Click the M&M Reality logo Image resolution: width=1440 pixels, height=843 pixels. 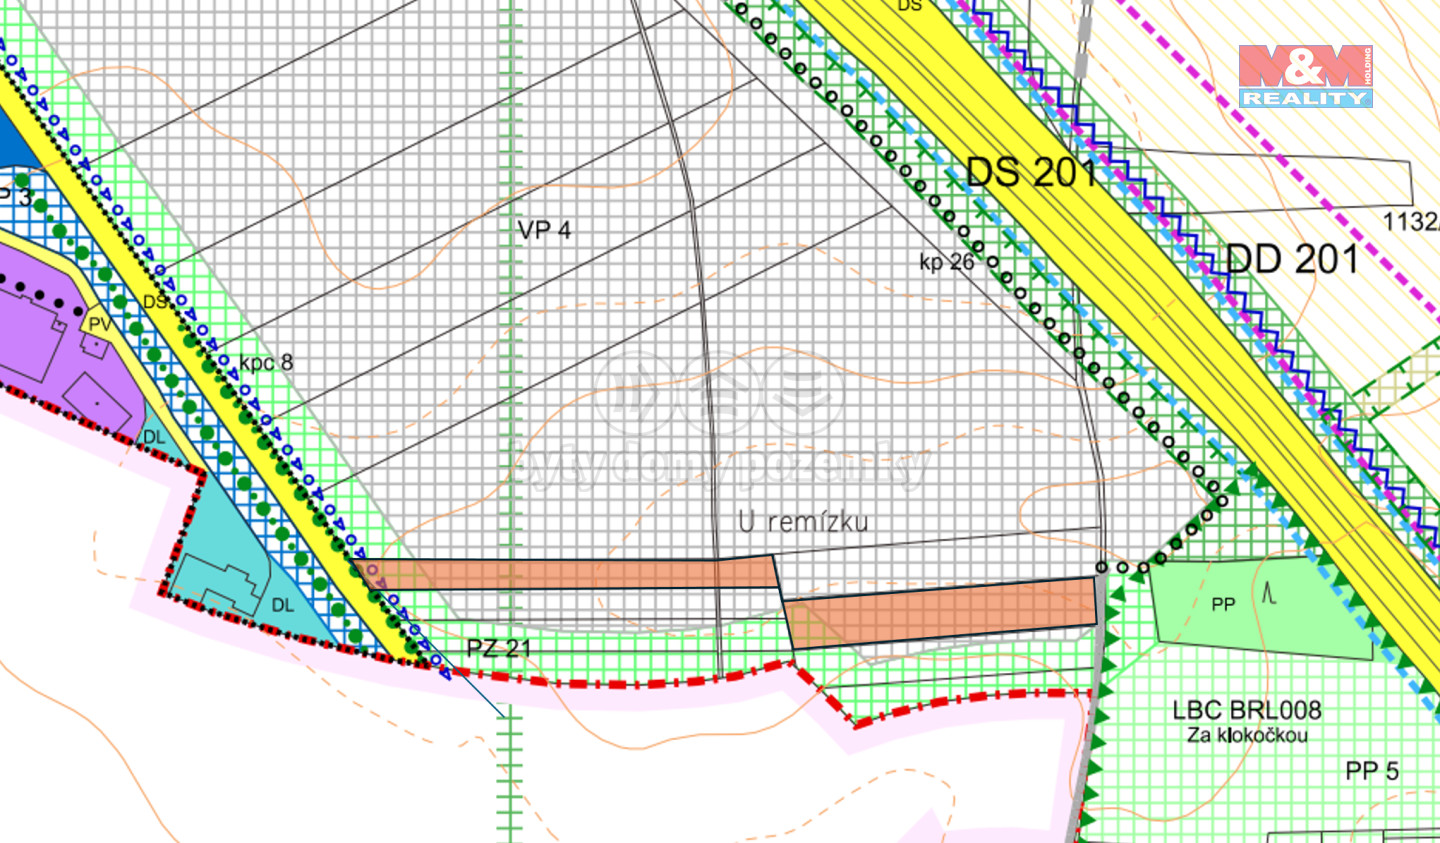[x=1305, y=76]
